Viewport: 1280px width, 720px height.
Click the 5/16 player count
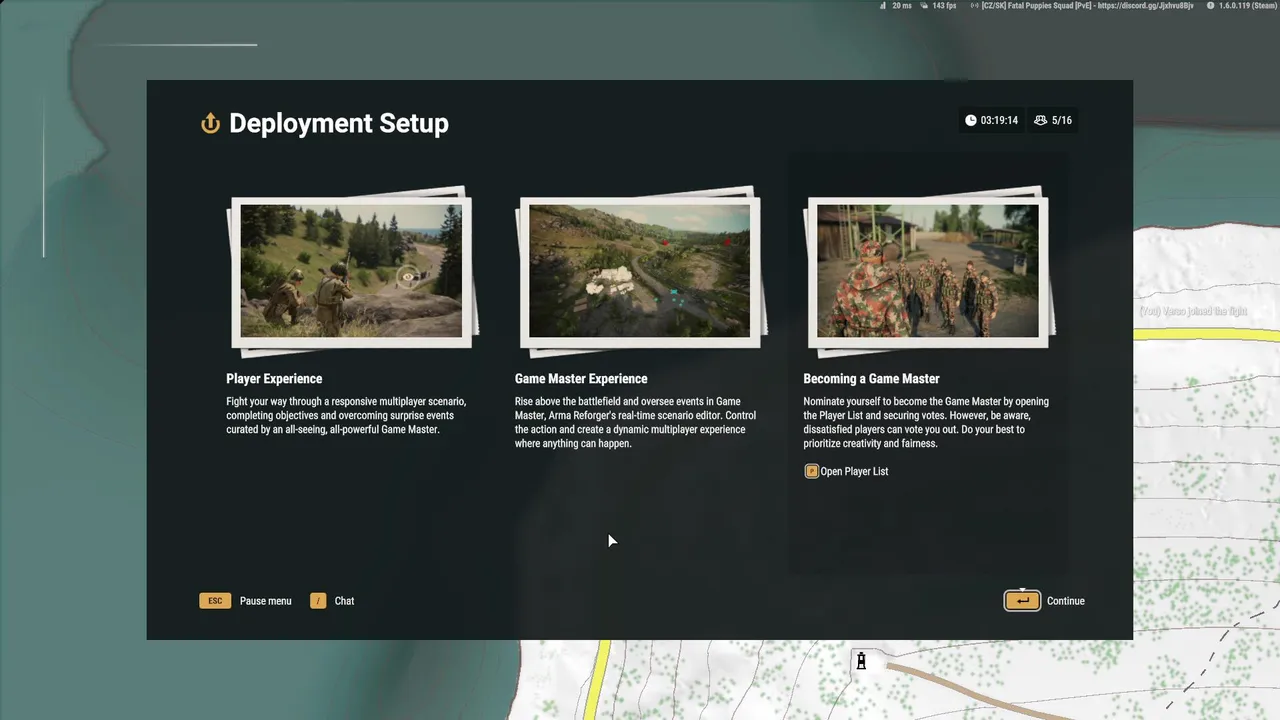pyautogui.click(x=1062, y=120)
